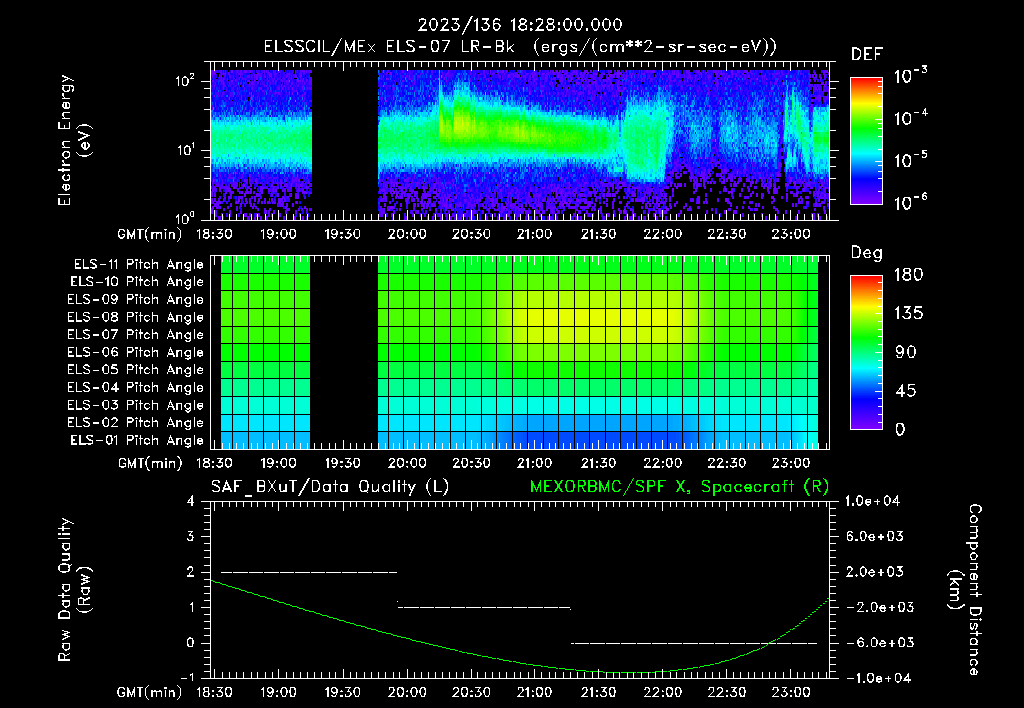Click the 'Deg' color bar heading
1024x708 pixels.
pos(867,253)
